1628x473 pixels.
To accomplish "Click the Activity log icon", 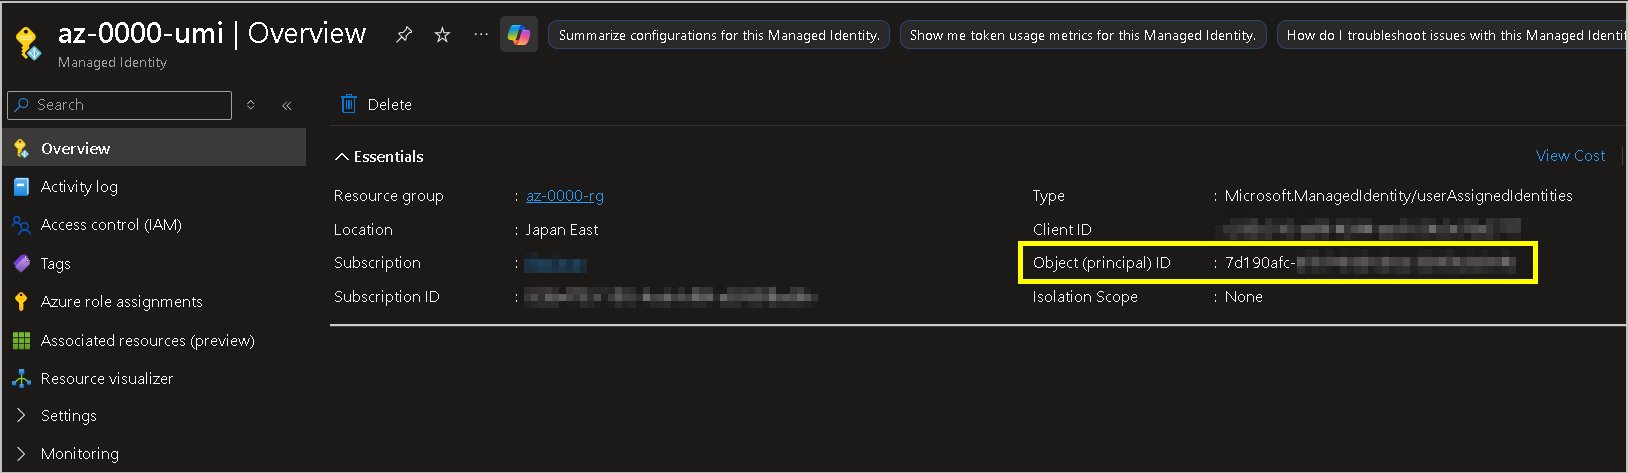I will click(x=21, y=187).
